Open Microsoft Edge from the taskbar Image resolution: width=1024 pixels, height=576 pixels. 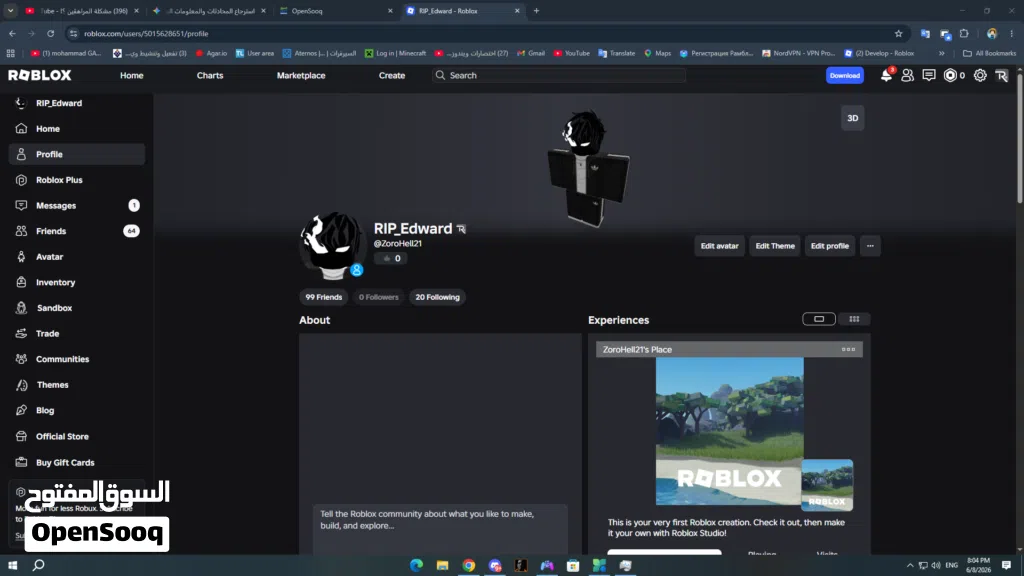[417, 566]
